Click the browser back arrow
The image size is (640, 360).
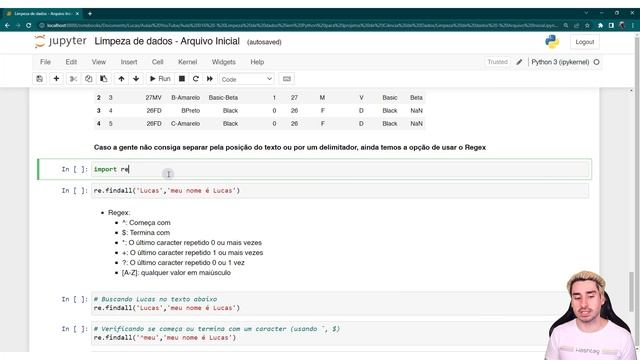coord(7,25)
